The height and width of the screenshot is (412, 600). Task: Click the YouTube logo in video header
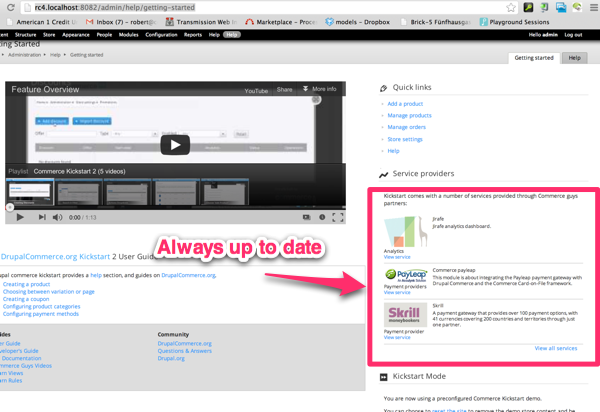(x=256, y=91)
